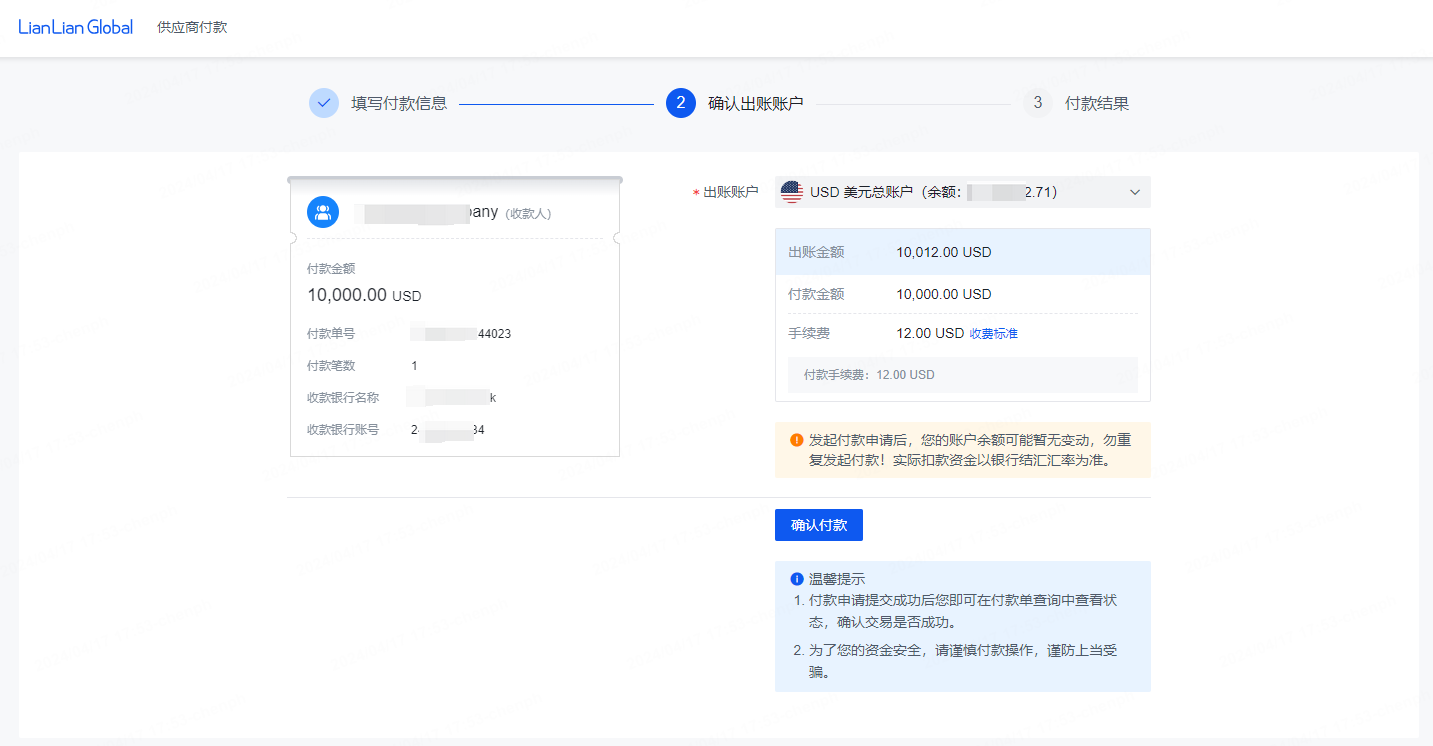This screenshot has width=1433, height=746.
Task: Open the 供应商付款 menu item
Action: 192,27
